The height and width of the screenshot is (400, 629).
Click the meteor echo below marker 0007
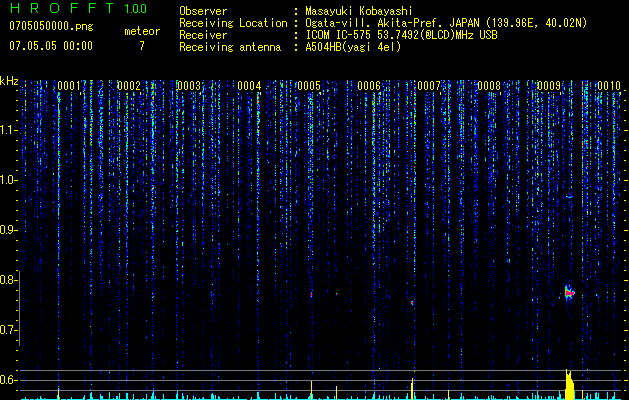click(x=412, y=303)
